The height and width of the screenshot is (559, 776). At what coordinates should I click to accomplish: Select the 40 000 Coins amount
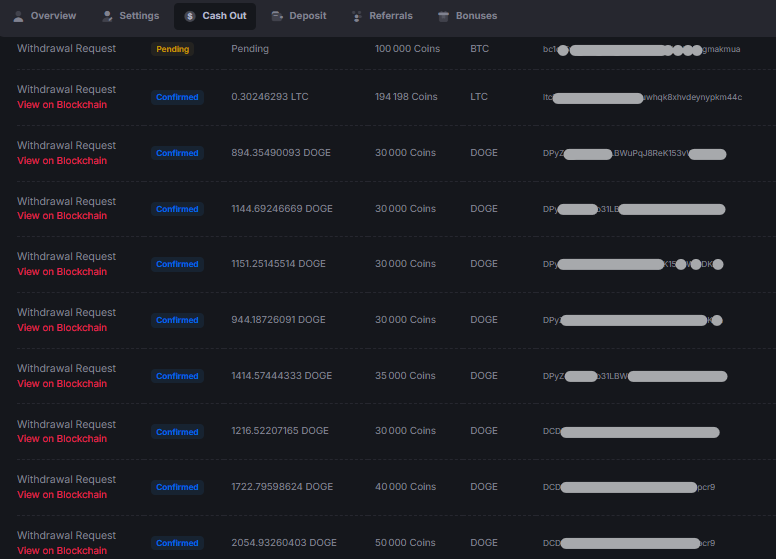click(x=405, y=486)
